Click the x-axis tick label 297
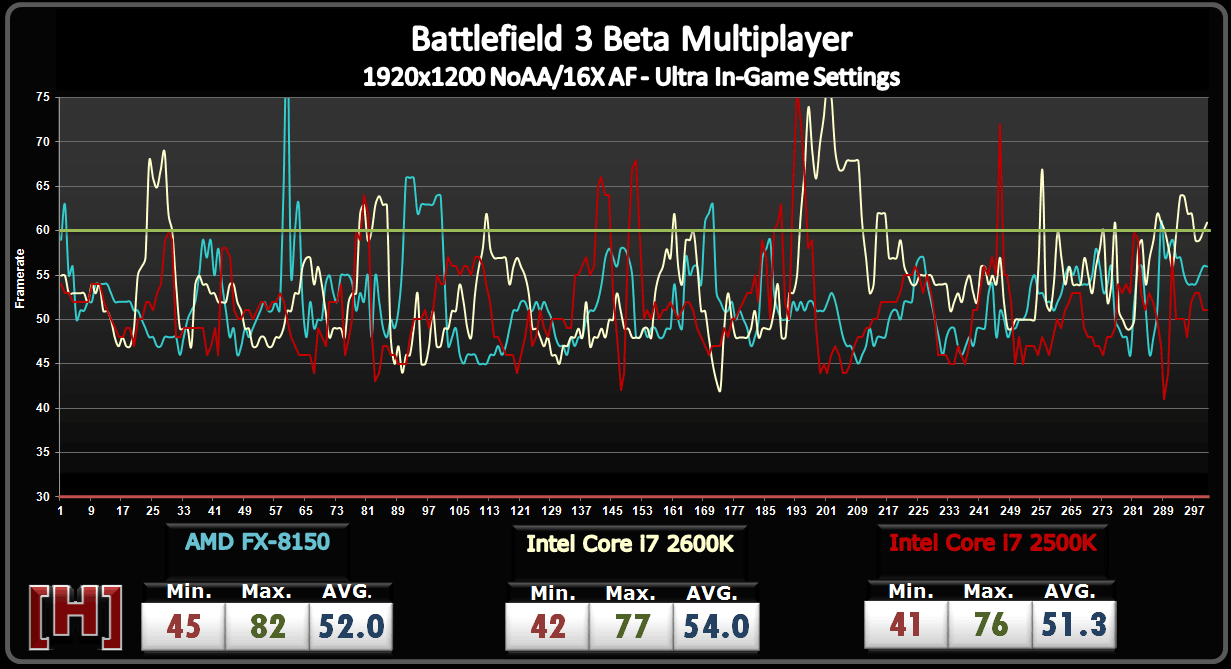 click(1193, 510)
